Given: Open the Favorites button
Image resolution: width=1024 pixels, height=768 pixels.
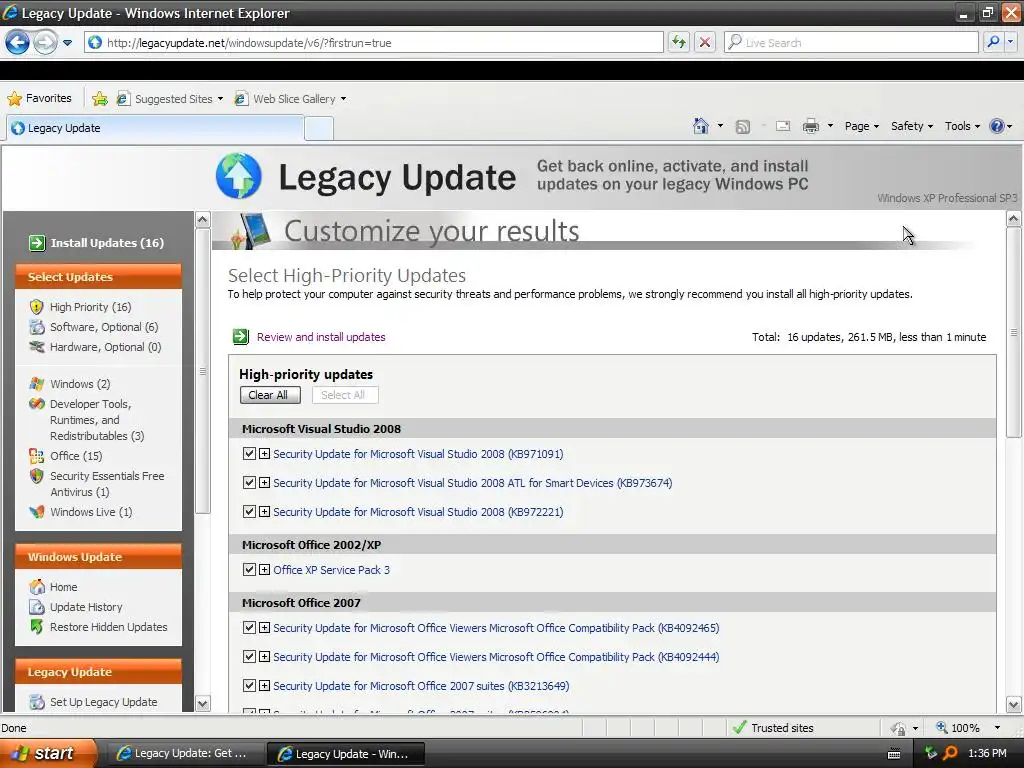Looking at the screenshot, I should [x=39, y=98].
